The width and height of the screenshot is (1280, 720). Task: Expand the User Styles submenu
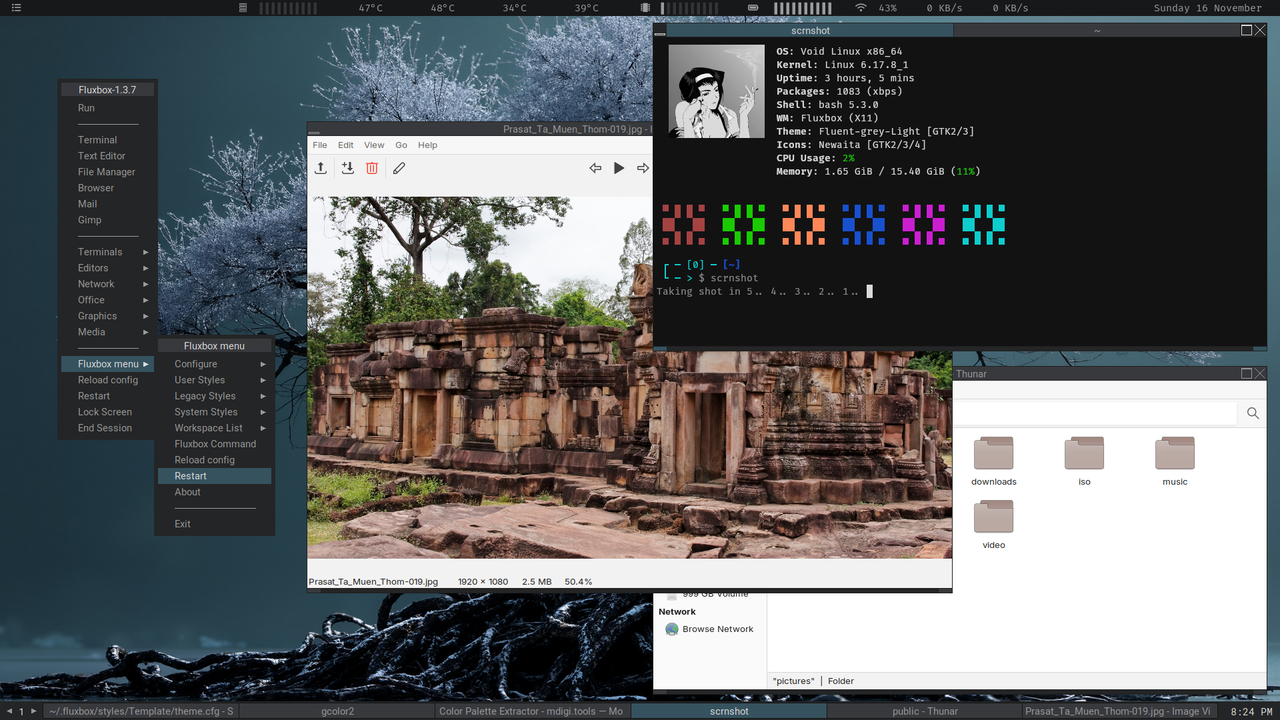(x=215, y=380)
